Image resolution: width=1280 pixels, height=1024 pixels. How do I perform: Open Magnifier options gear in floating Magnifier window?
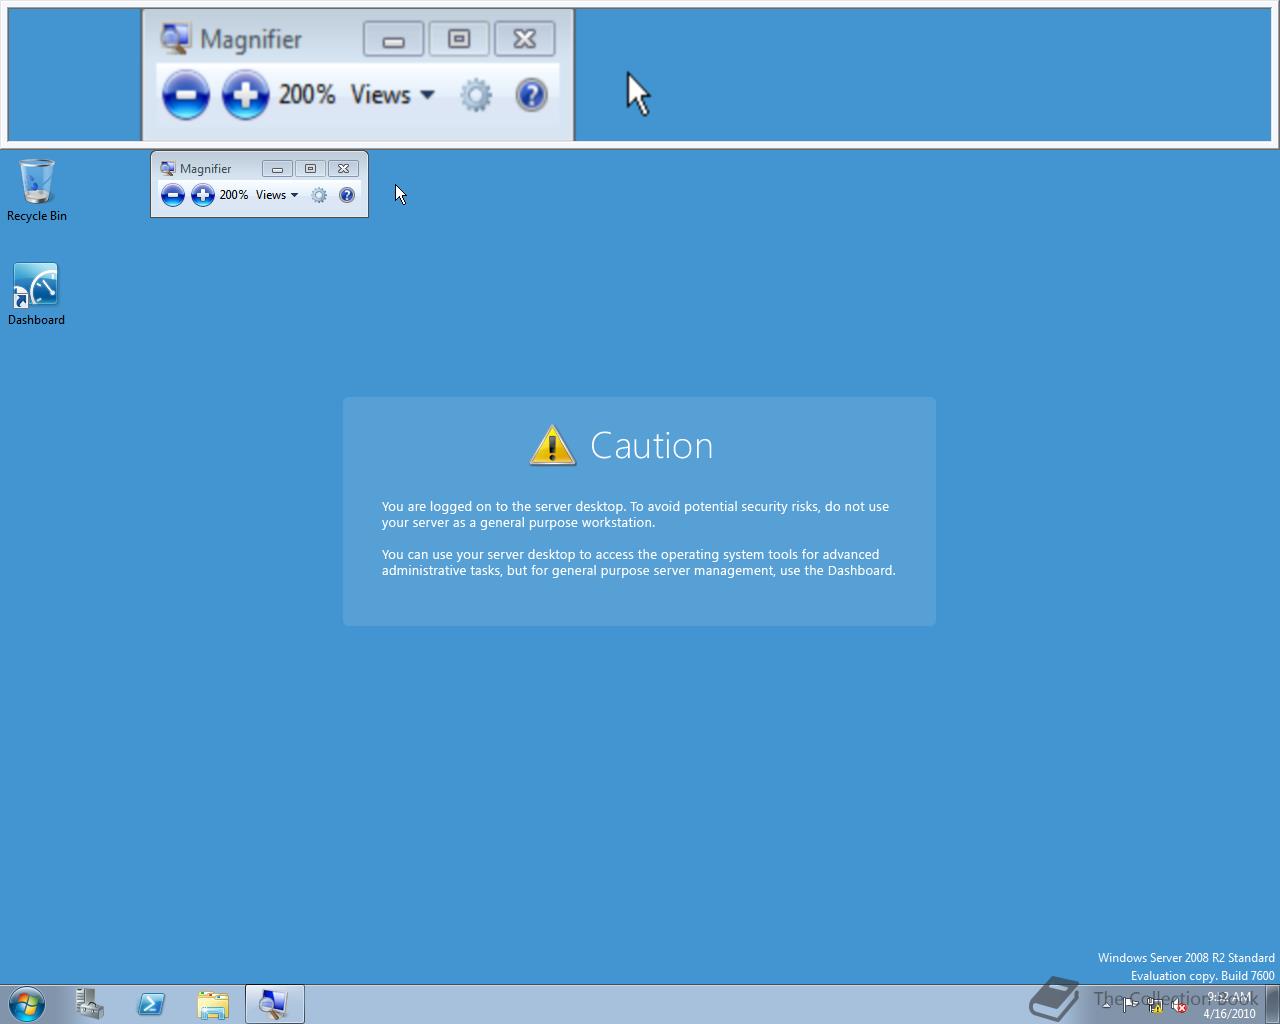[319, 195]
